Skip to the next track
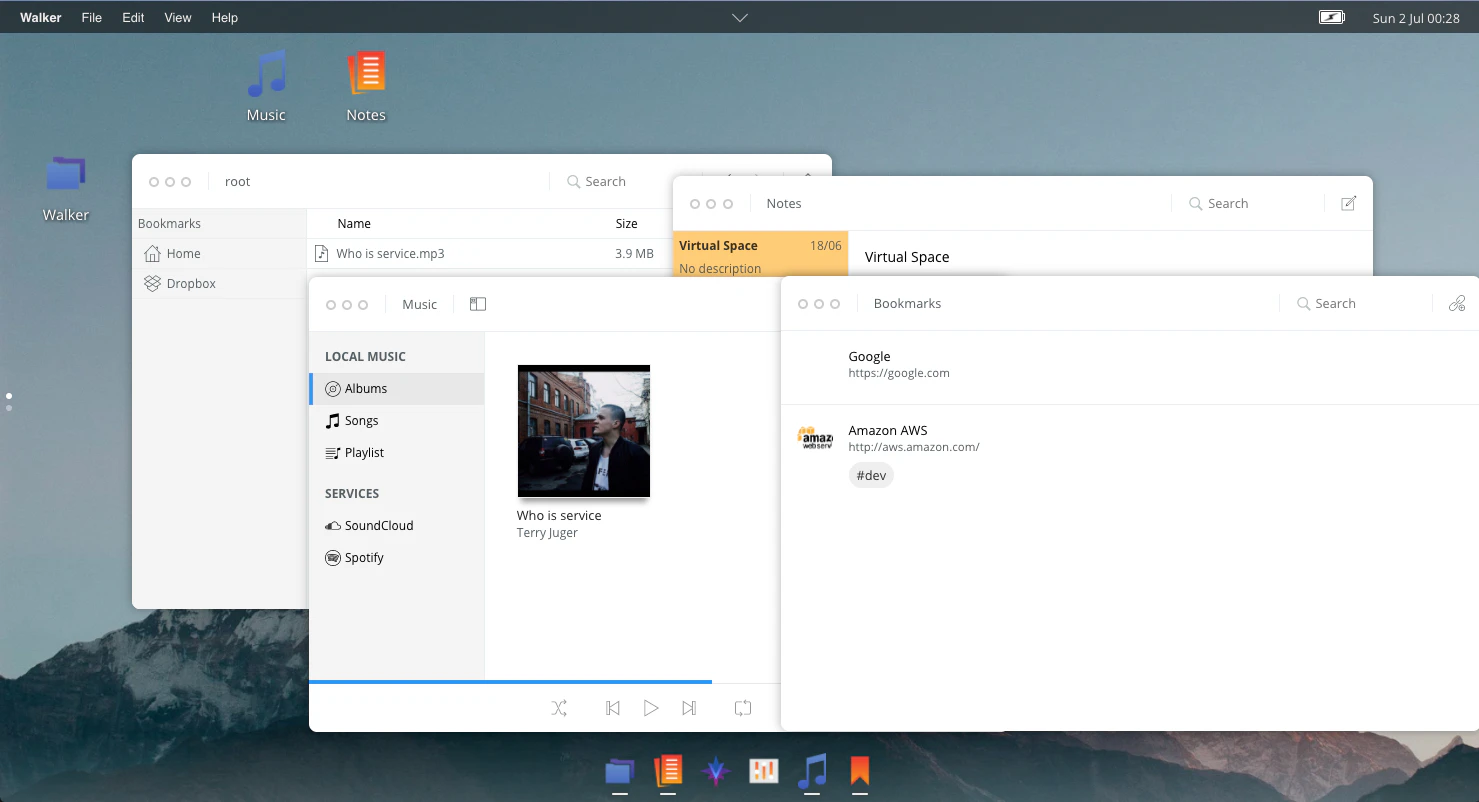 pos(689,708)
